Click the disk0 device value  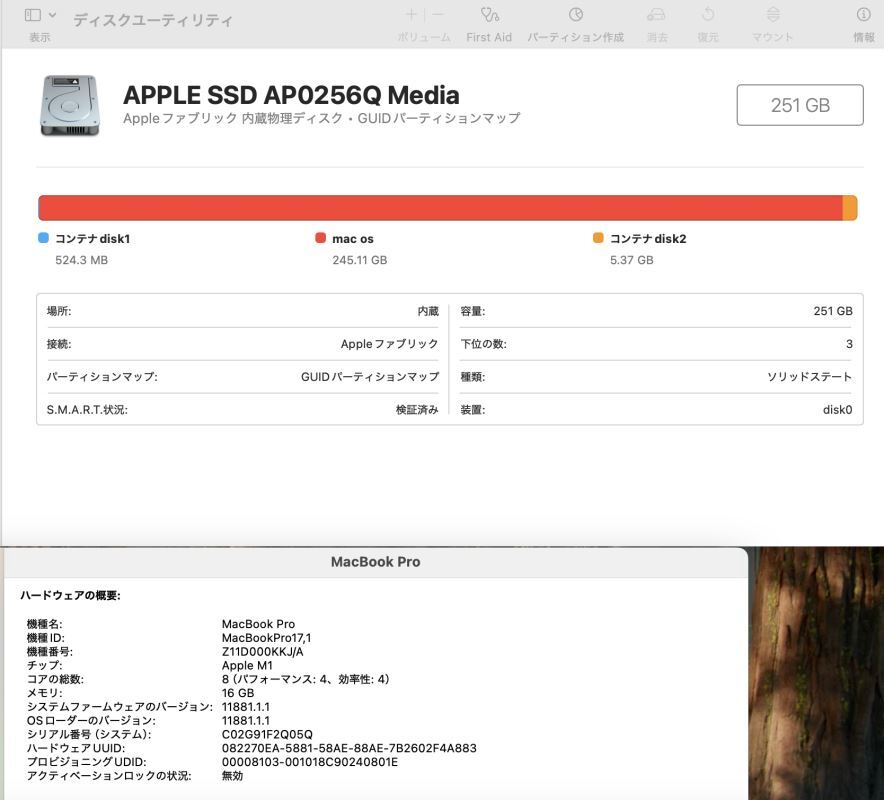pos(837,410)
